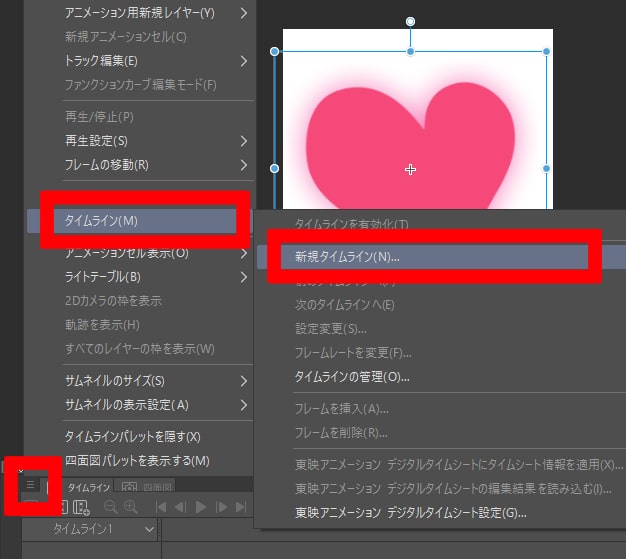Choose 四面図パレットを表示する(M)
Viewport: 626px width, 559px height.
coord(137,461)
